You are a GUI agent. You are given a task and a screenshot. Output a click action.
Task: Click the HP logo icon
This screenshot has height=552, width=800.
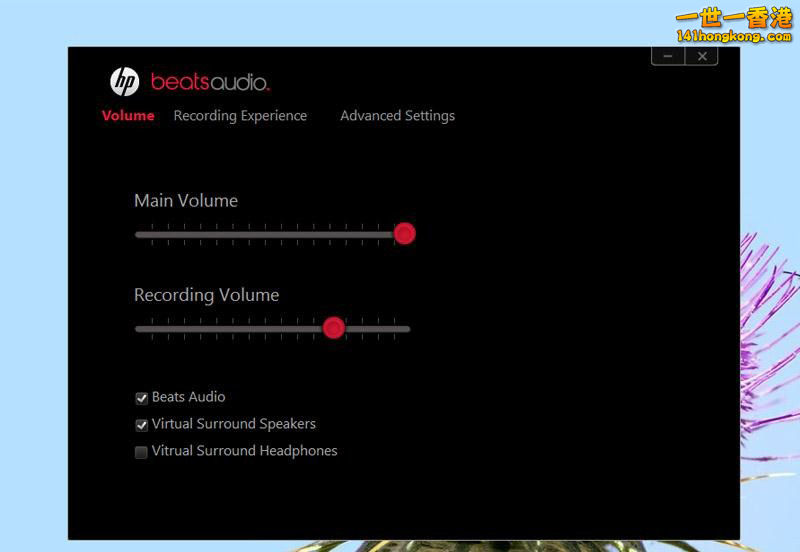click(x=124, y=81)
